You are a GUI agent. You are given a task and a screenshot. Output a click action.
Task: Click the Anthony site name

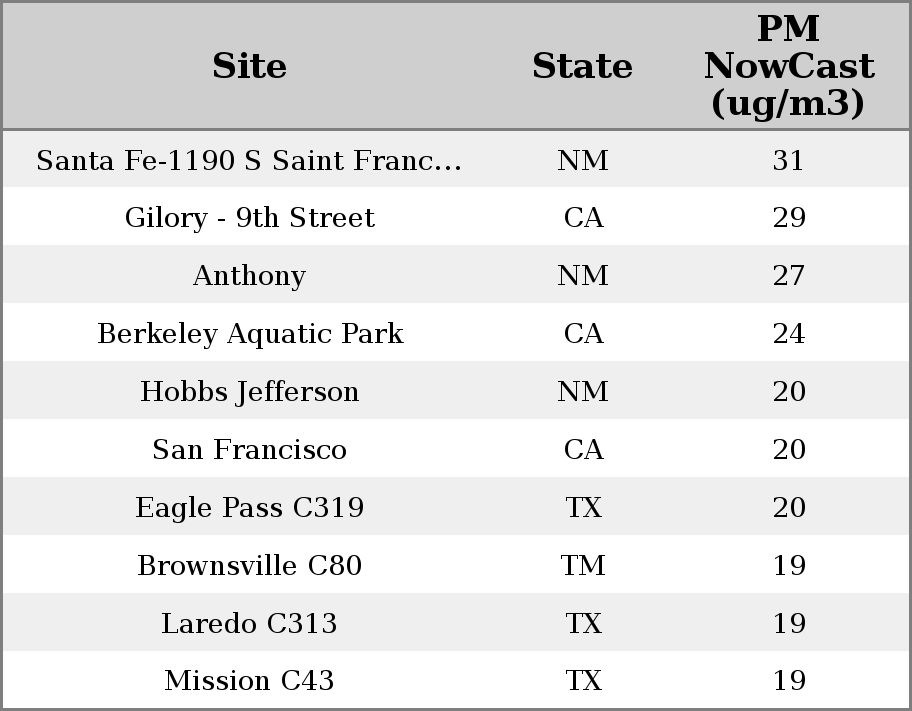point(249,276)
